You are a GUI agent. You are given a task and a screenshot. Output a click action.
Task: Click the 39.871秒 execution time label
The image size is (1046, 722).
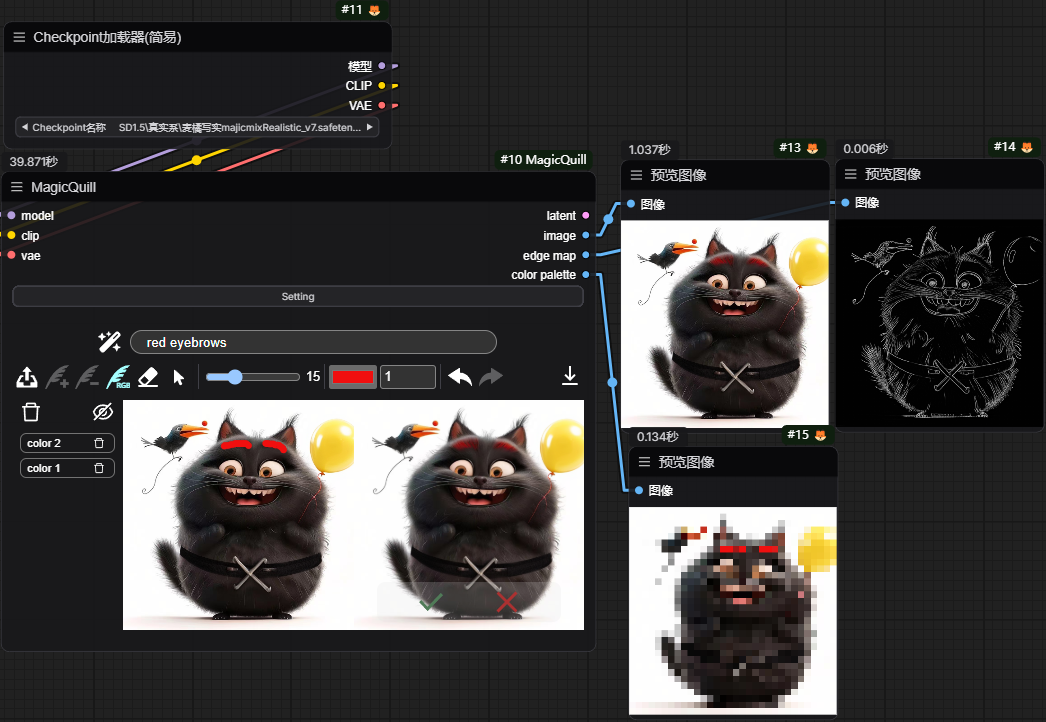pos(33,161)
